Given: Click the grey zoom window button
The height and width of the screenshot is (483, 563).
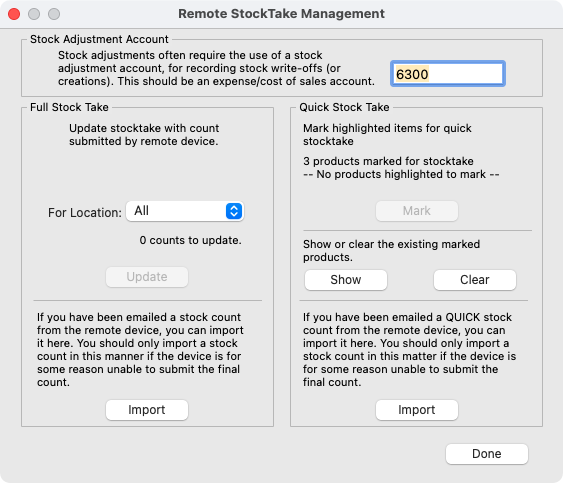Looking at the screenshot, I should point(54,14).
